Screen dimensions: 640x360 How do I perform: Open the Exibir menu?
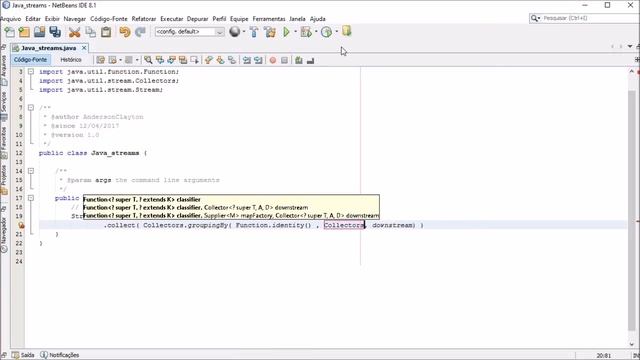(x=52, y=19)
